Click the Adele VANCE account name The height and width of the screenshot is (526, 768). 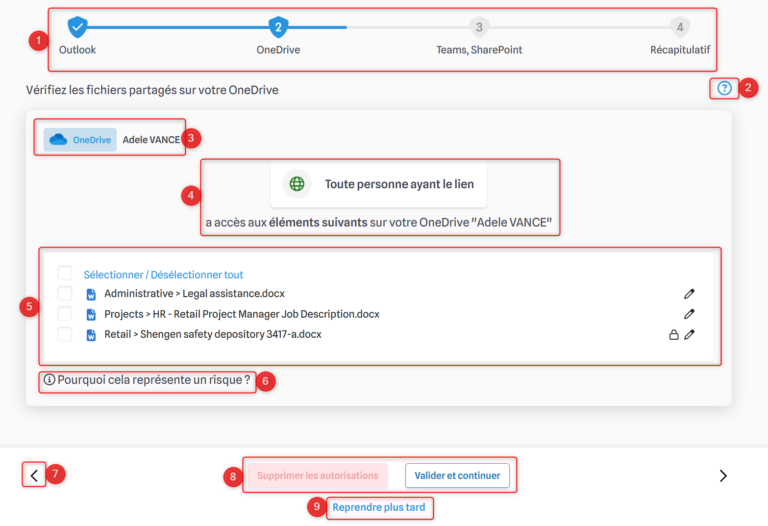151,140
